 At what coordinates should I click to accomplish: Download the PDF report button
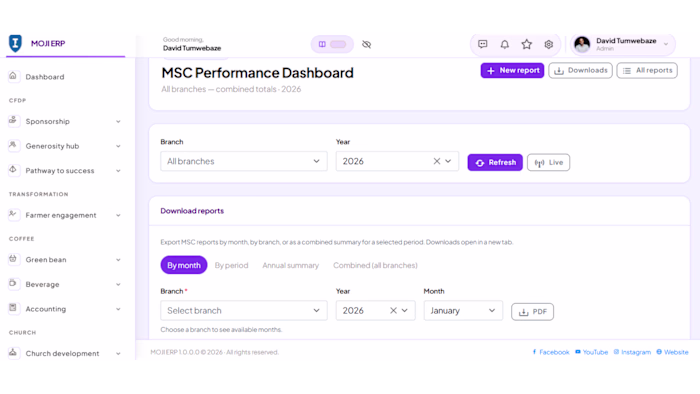coord(533,311)
